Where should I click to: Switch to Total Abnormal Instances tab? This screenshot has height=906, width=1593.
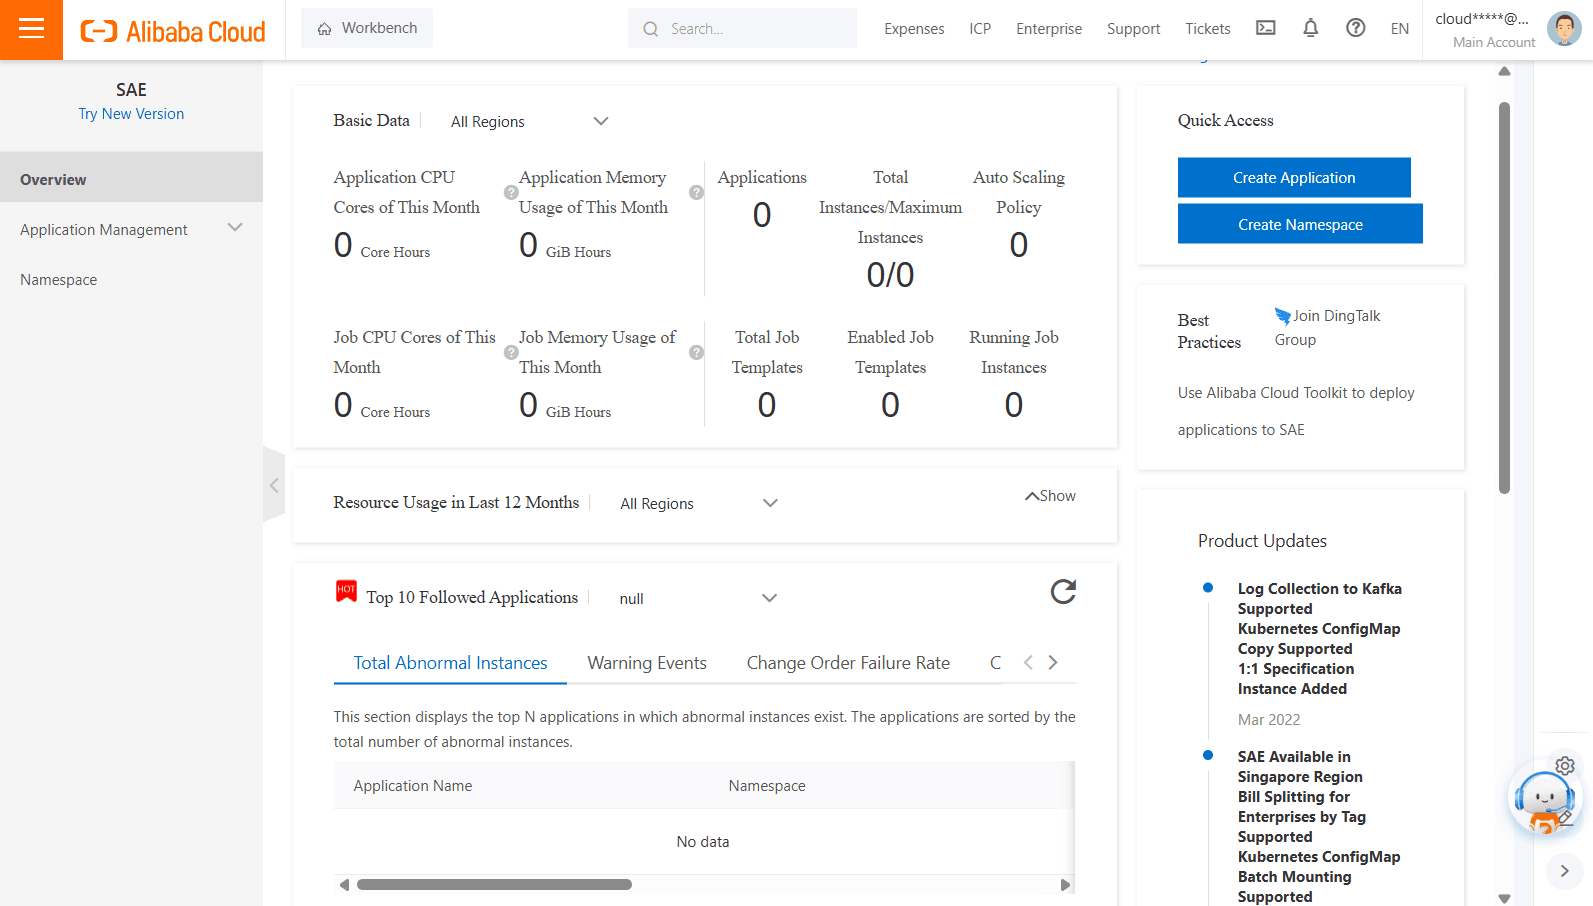click(450, 663)
